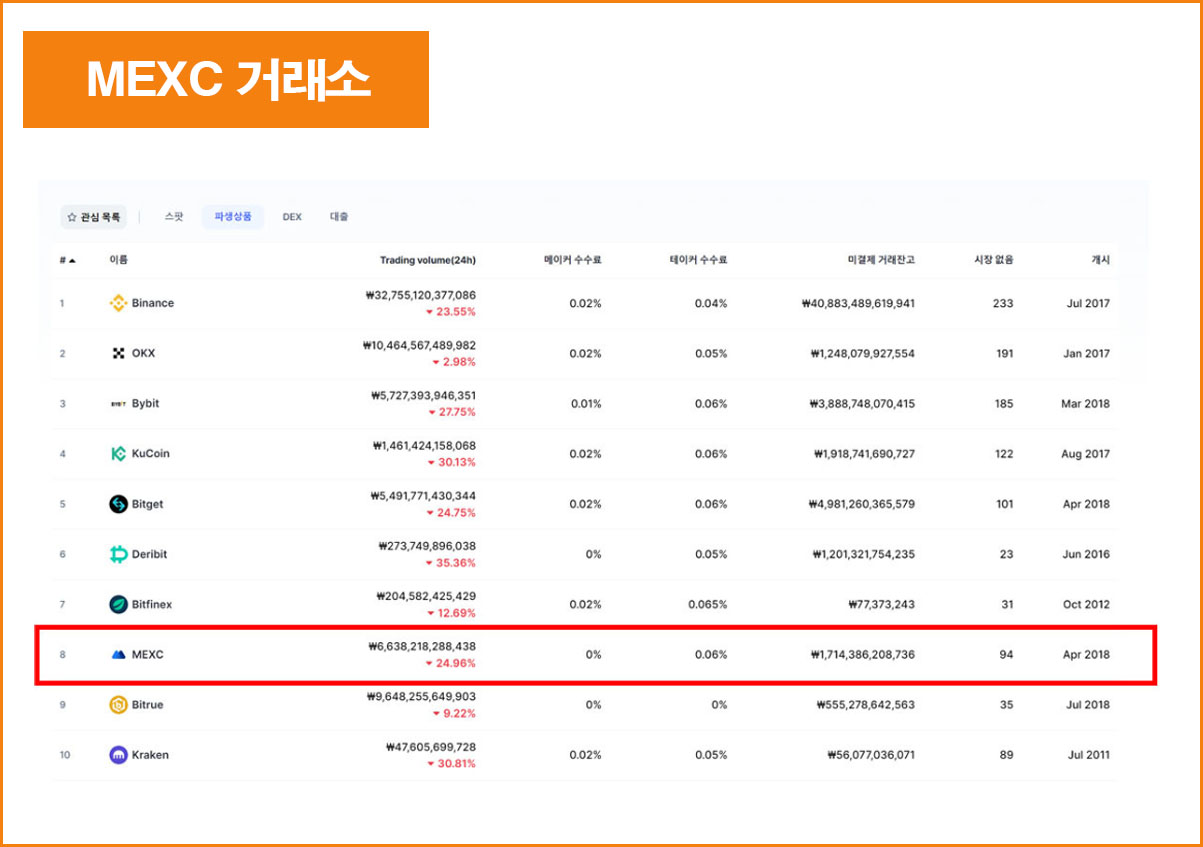The width and height of the screenshot is (1203, 847).
Task: Switch to the DEX tab
Action: click(x=292, y=217)
